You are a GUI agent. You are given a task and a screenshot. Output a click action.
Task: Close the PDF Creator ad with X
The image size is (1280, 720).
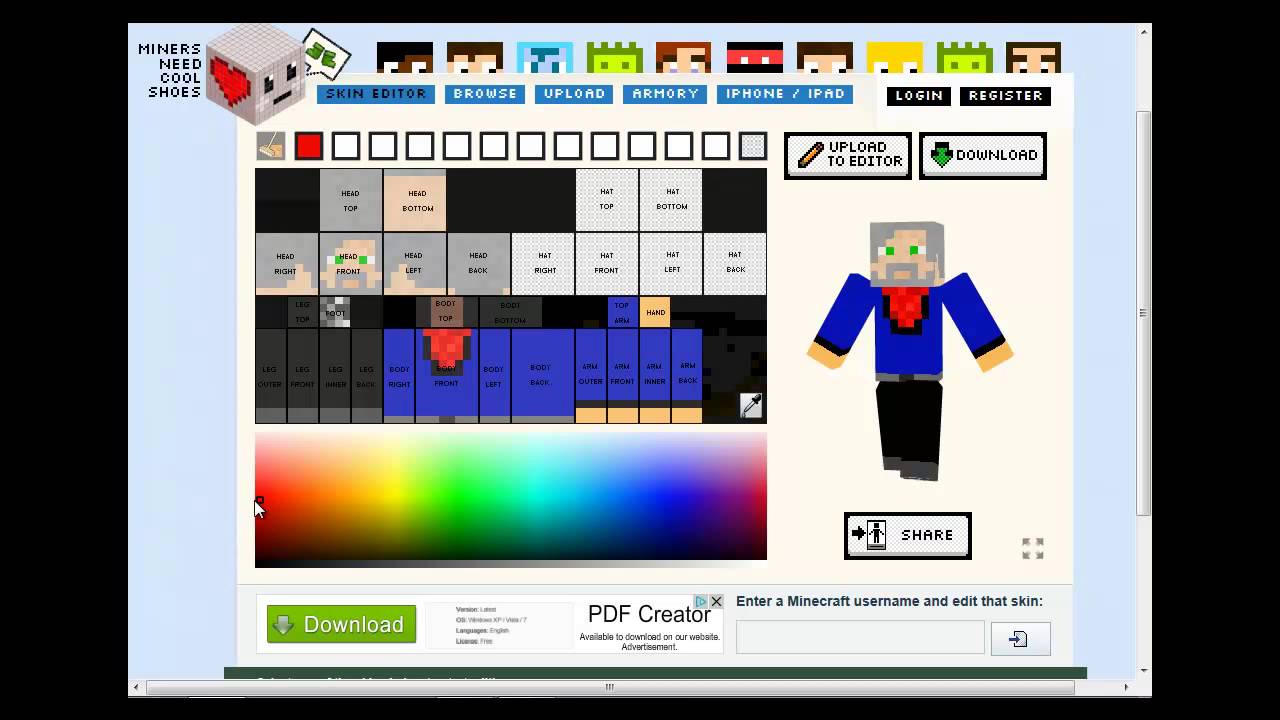click(x=716, y=602)
